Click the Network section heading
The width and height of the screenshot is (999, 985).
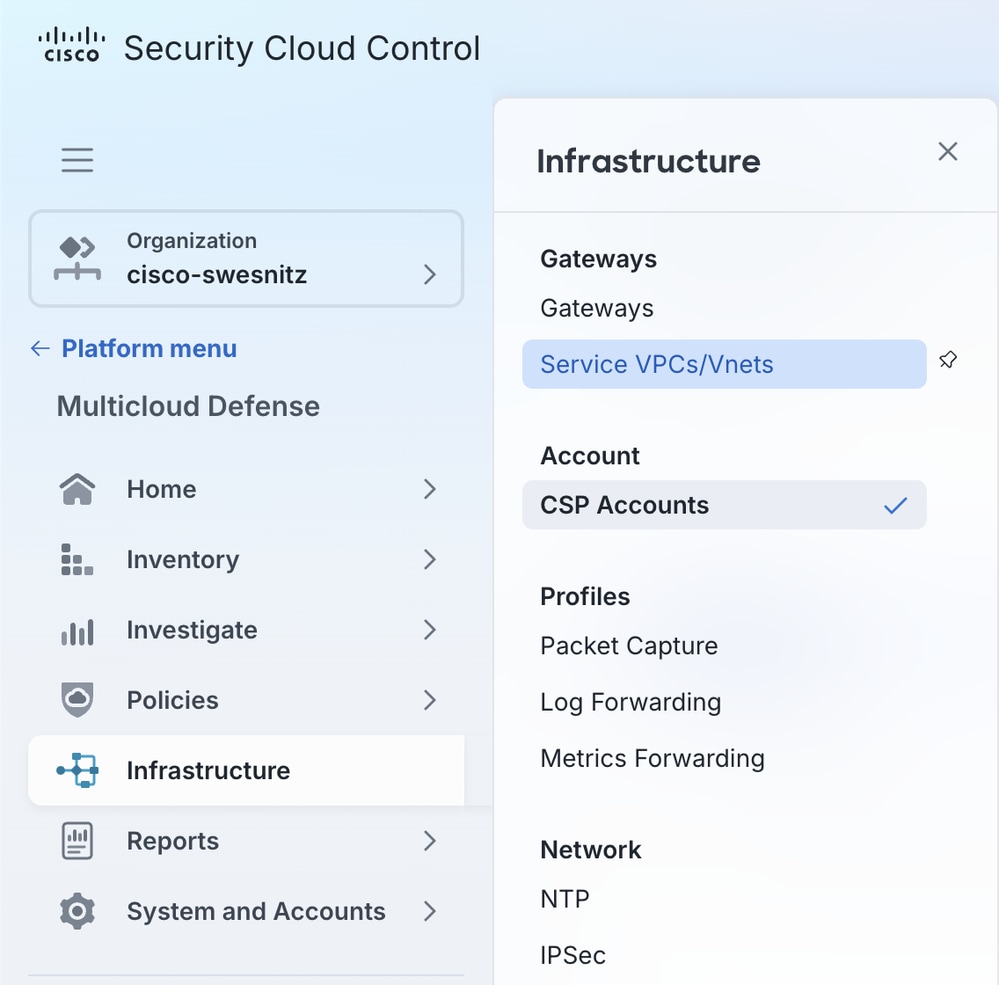(x=591, y=850)
